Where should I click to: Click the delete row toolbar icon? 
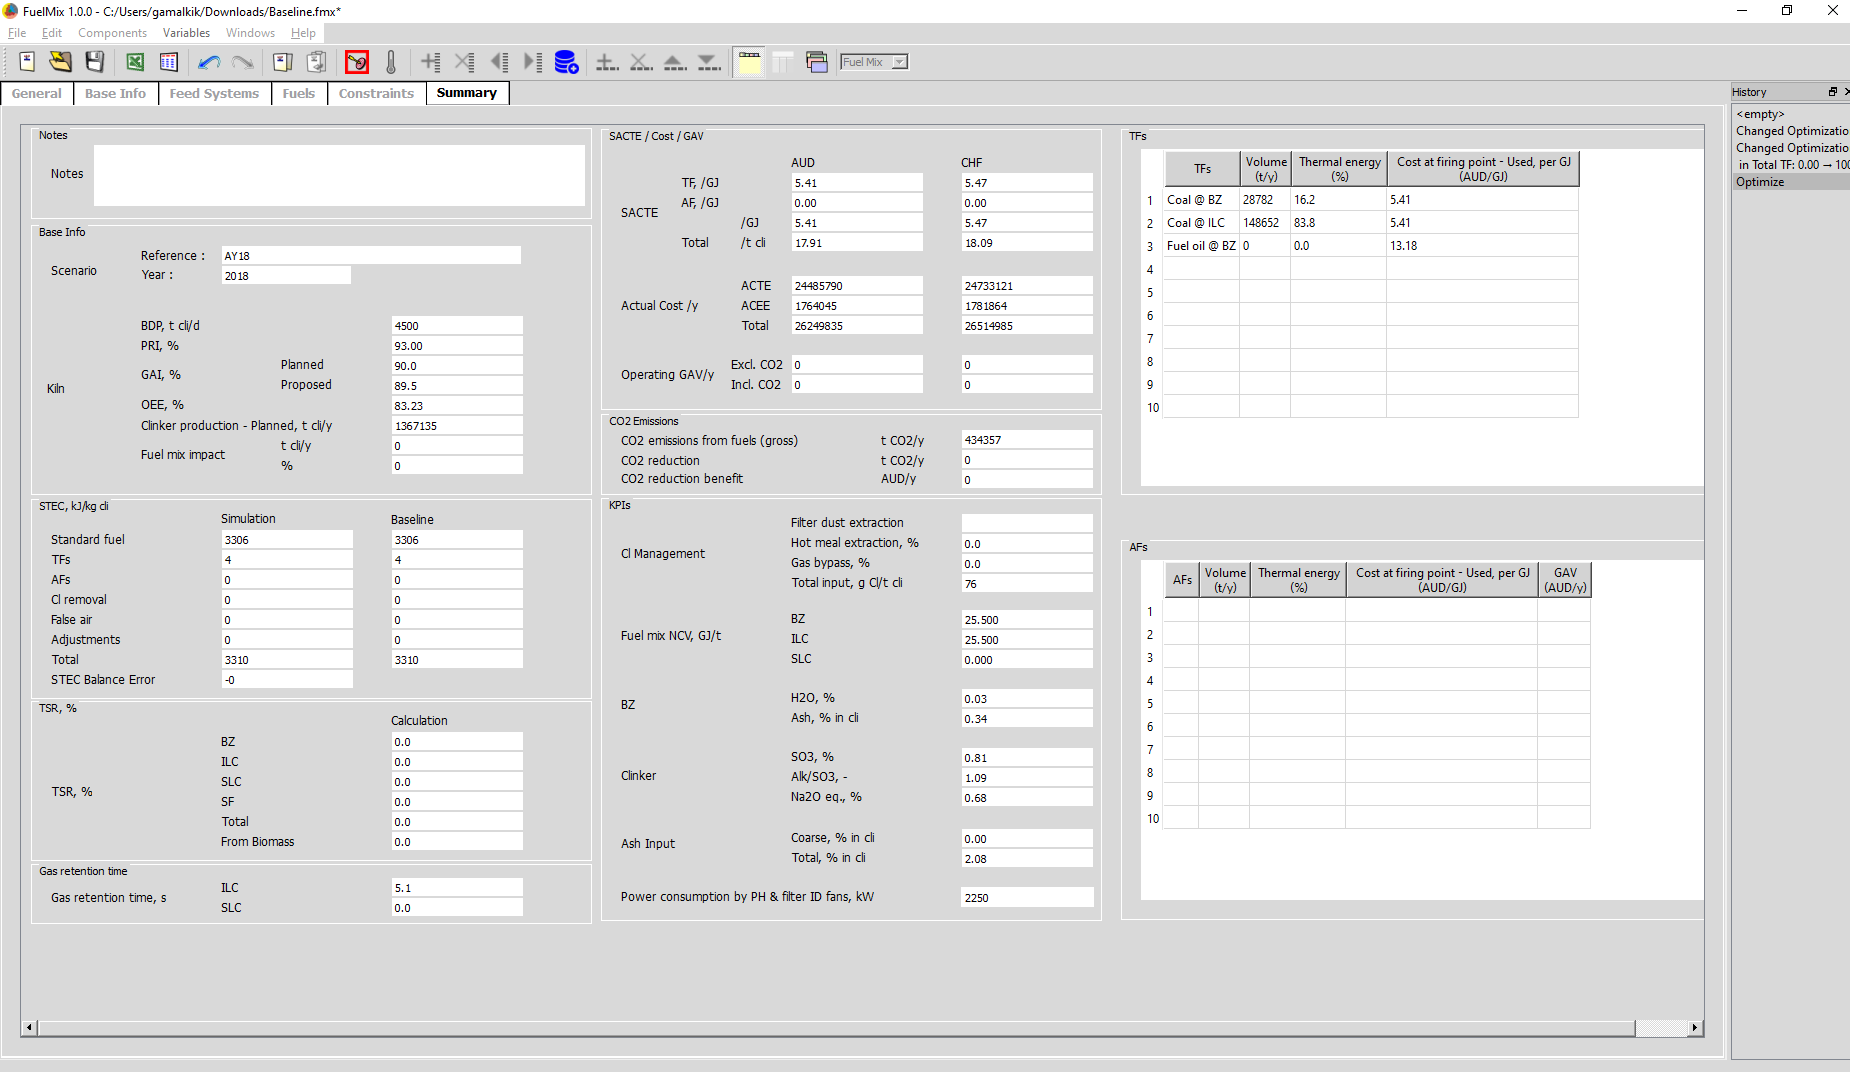tap(465, 62)
